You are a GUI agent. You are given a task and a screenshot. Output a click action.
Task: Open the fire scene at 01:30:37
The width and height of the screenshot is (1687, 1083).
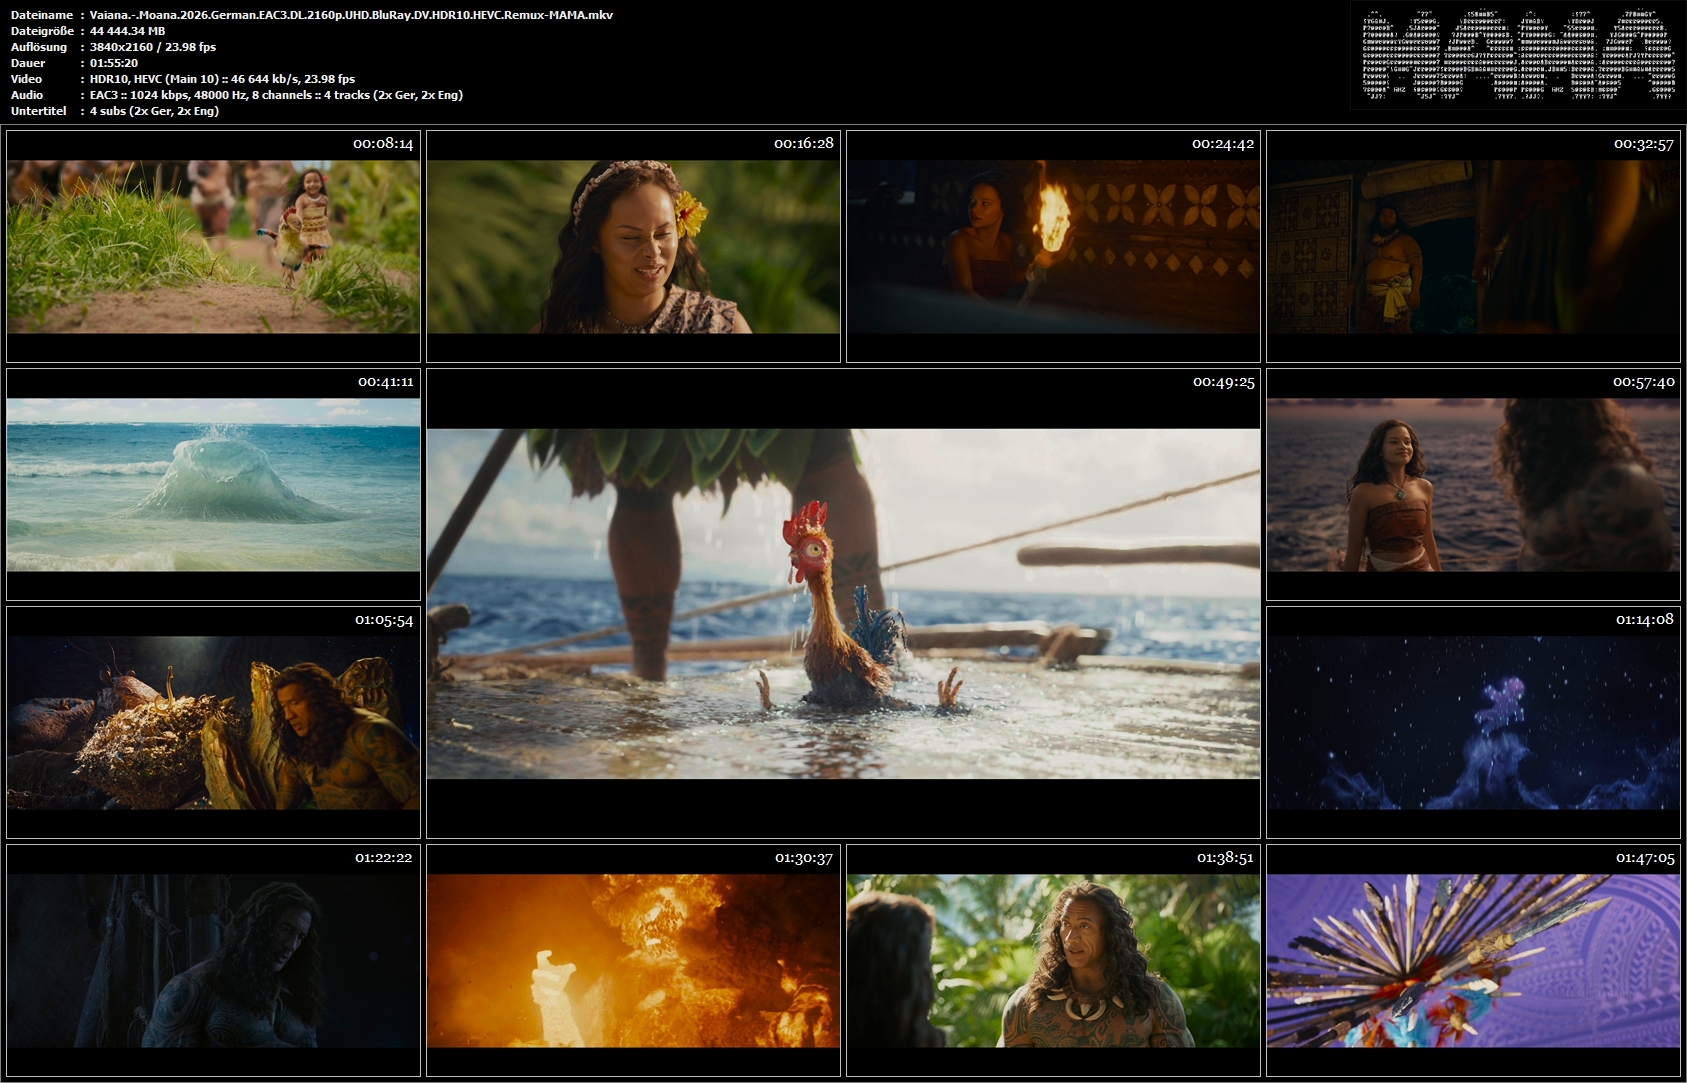pos(633,960)
